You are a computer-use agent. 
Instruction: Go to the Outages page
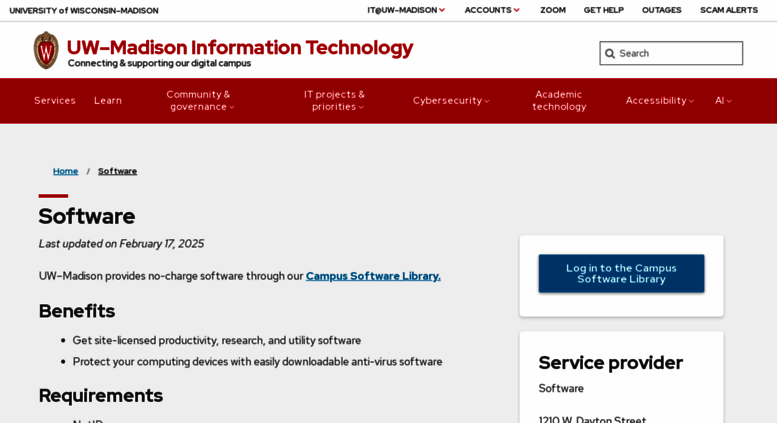[x=662, y=10]
